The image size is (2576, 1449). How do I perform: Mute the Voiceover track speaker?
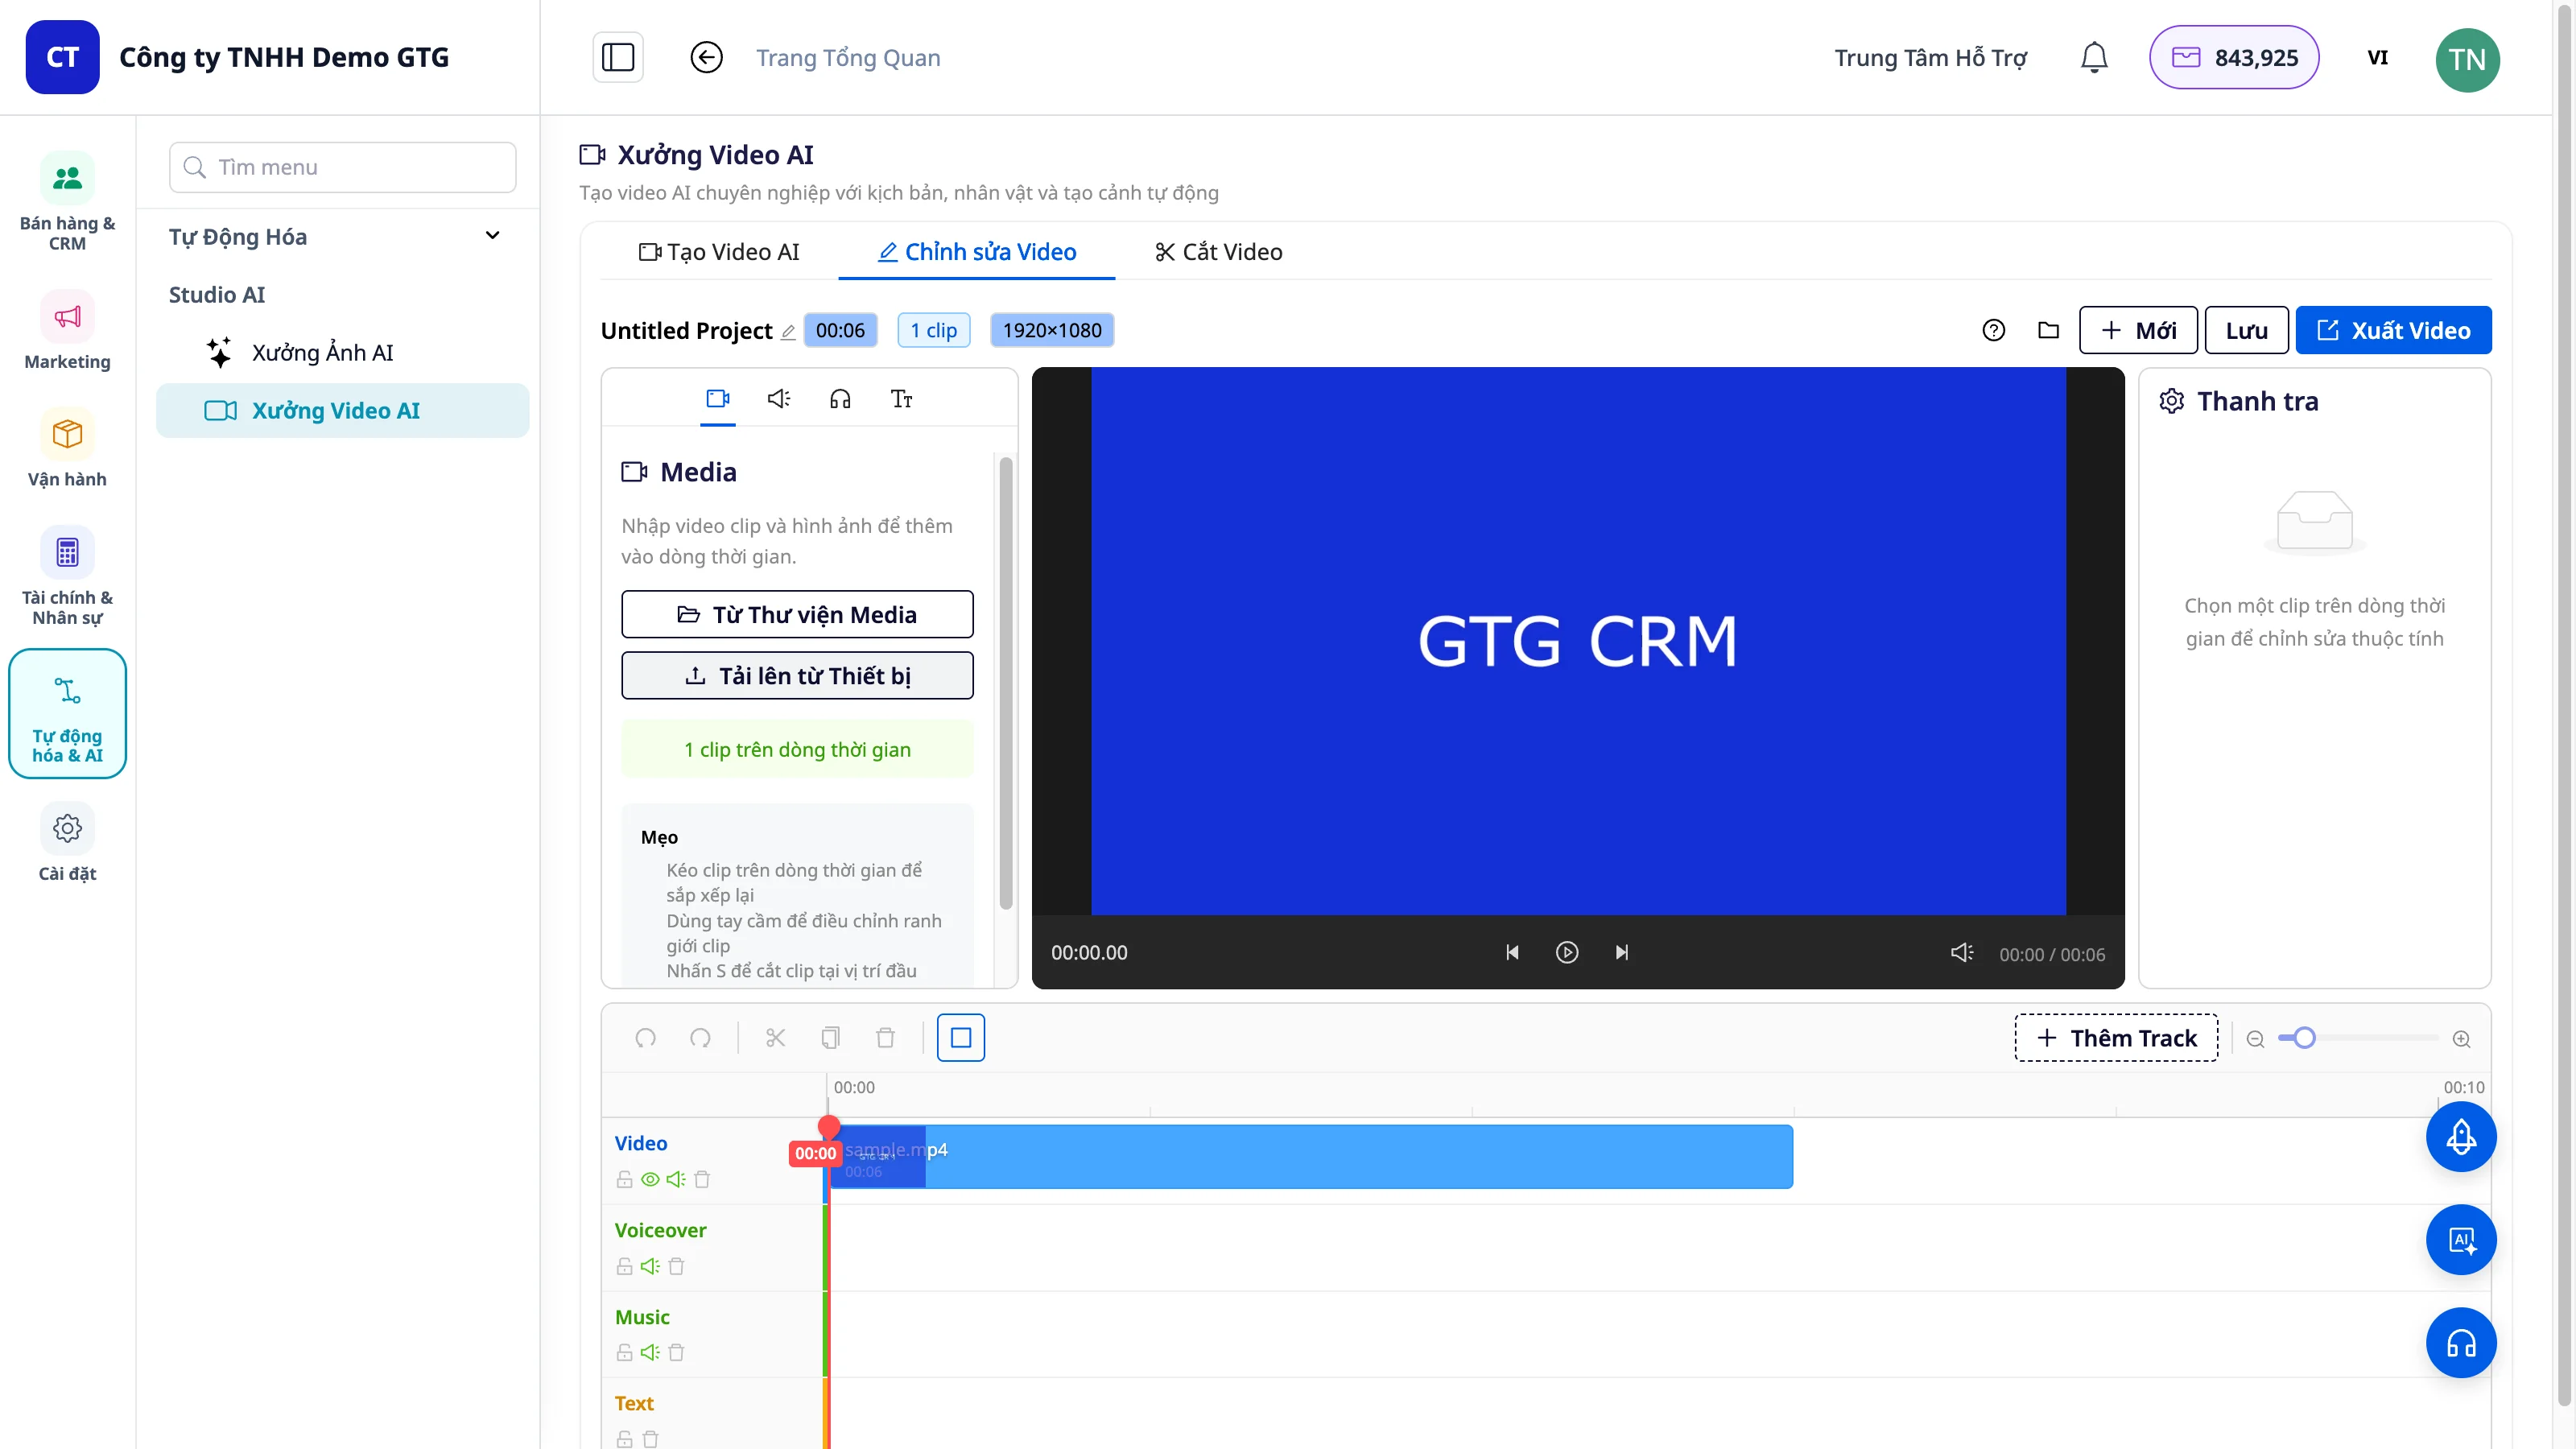click(x=650, y=1266)
